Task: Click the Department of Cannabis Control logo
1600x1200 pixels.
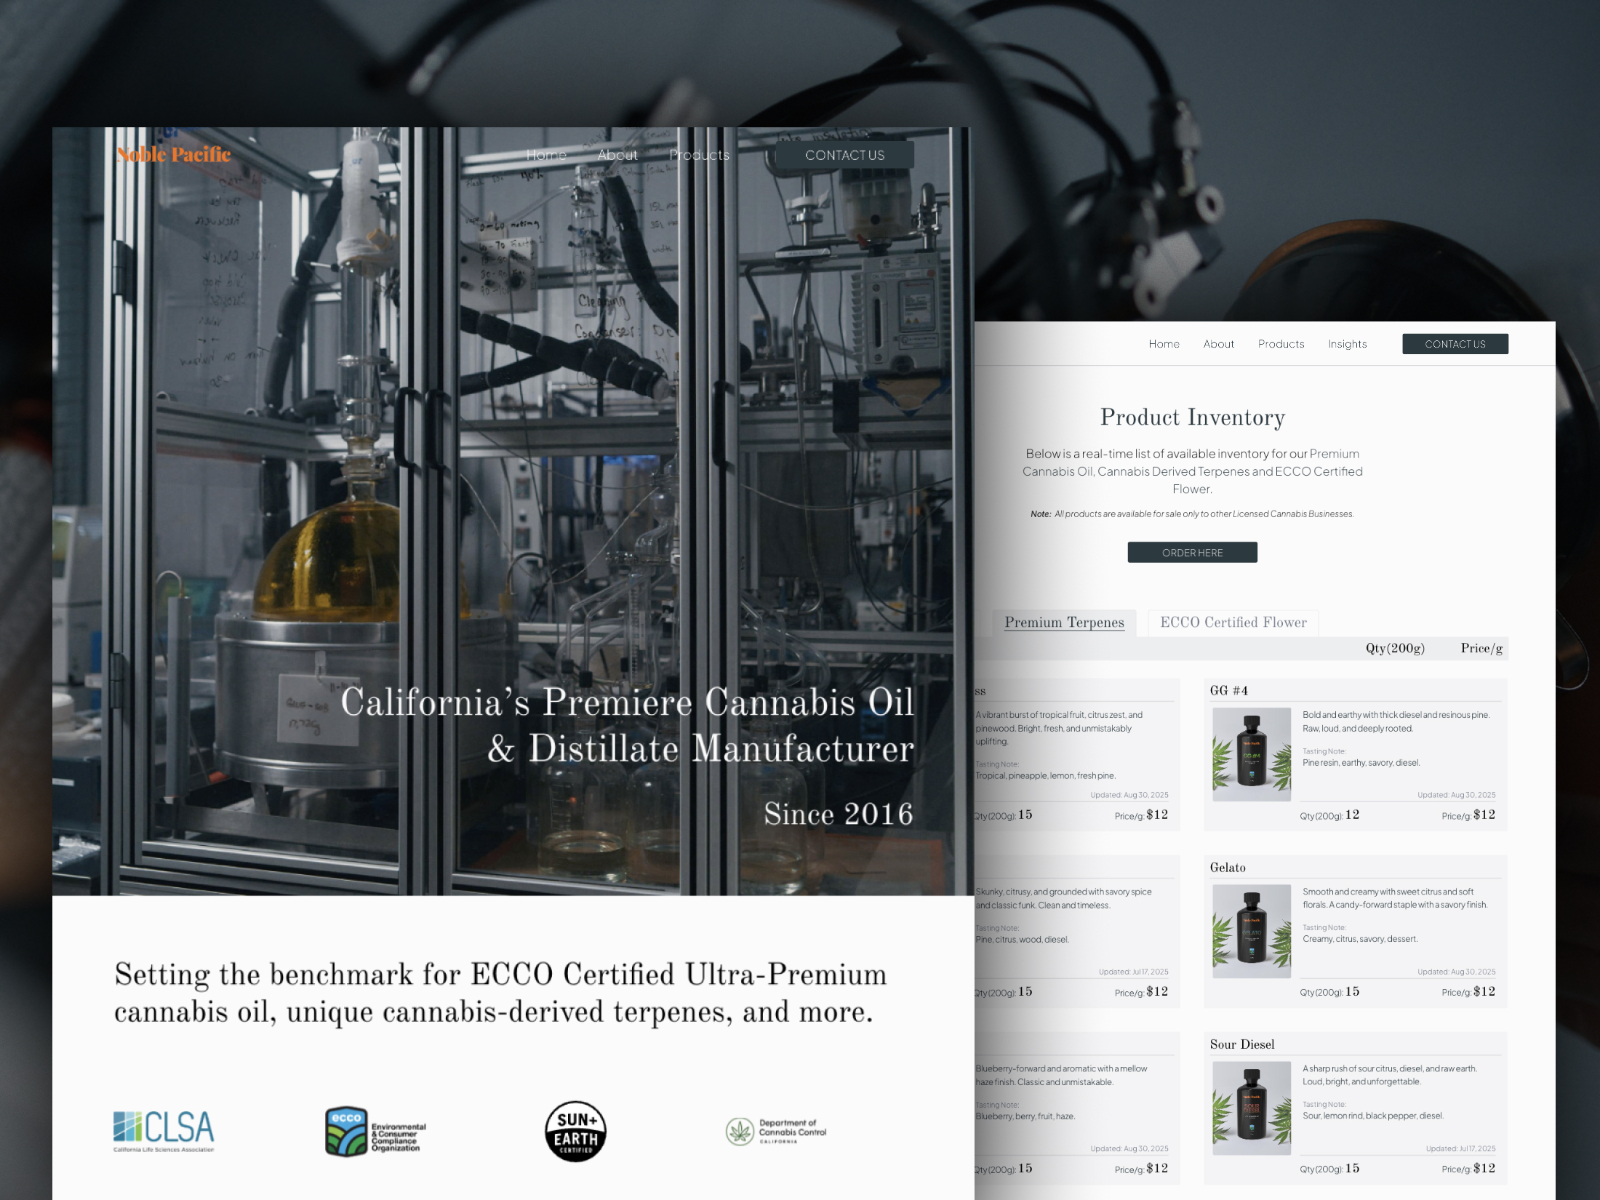Action: point(777,1131)
